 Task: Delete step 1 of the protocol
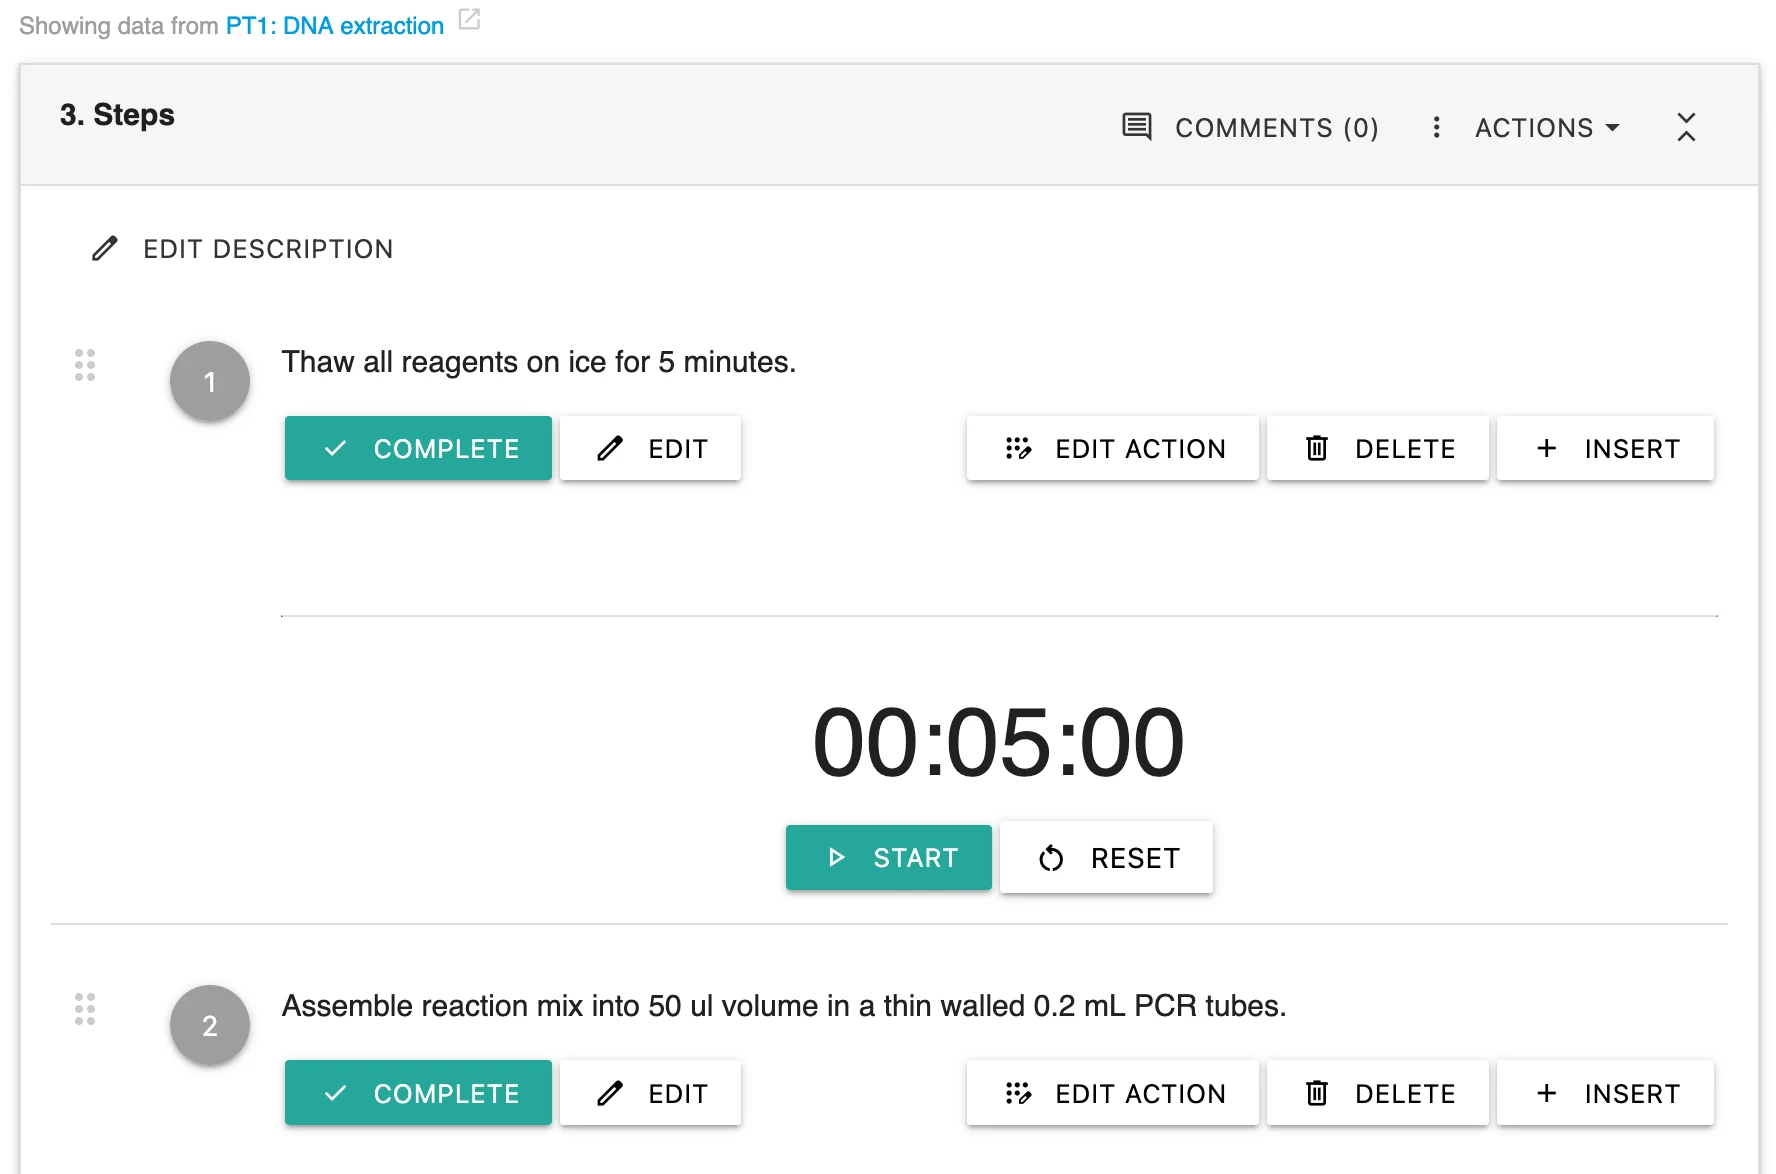[1377, 448]
